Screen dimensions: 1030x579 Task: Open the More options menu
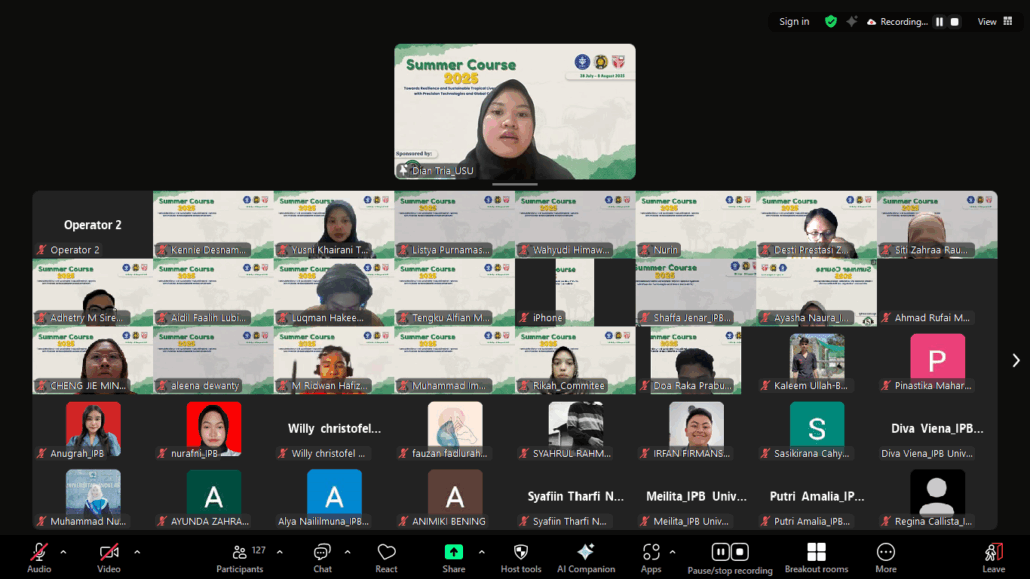885,553
